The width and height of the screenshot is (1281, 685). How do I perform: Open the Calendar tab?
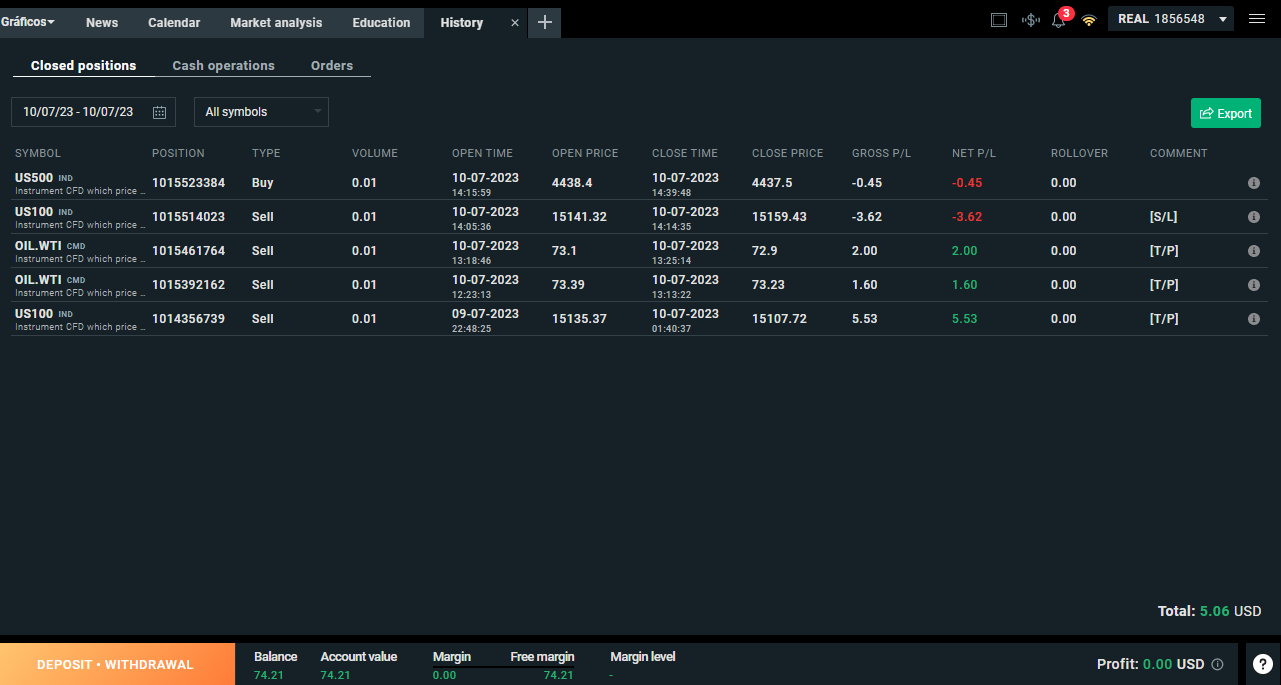174,22
